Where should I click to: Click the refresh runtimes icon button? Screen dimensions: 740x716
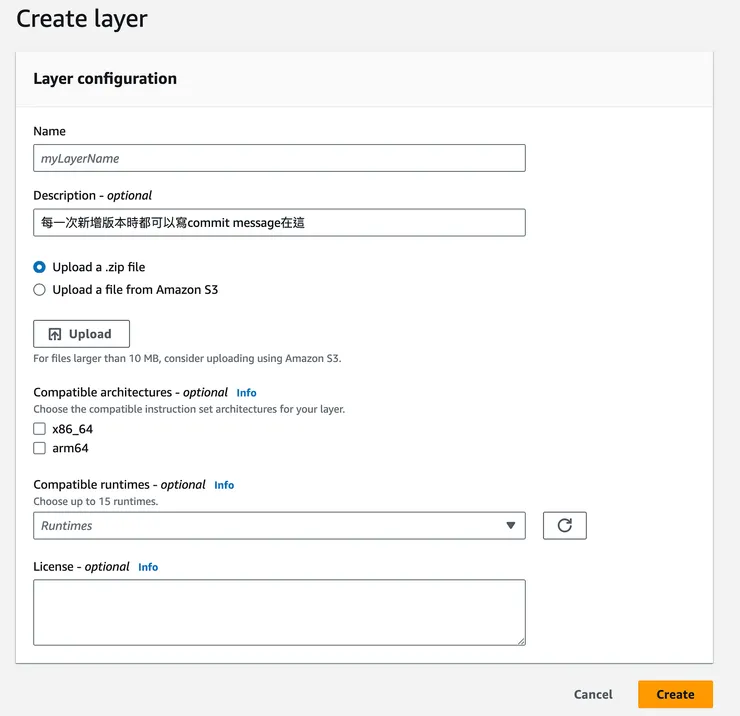tap(564, 525)
